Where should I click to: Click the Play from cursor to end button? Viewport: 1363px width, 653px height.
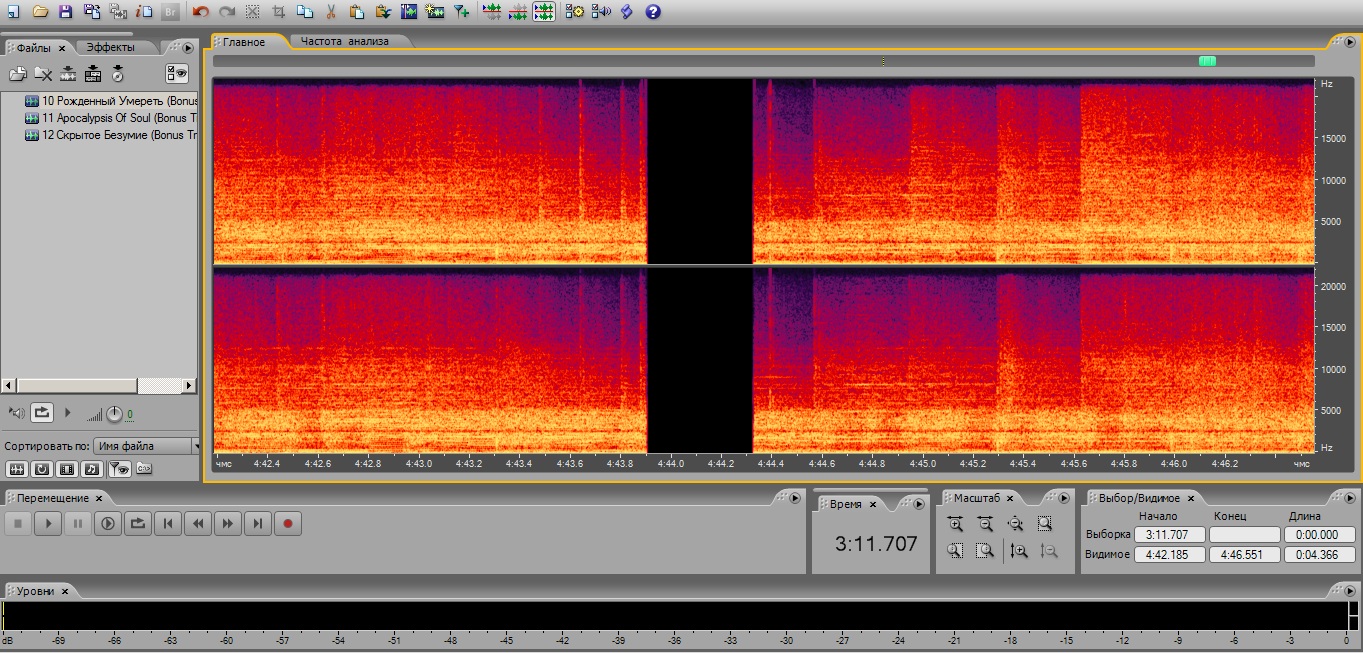coord(108,523)
